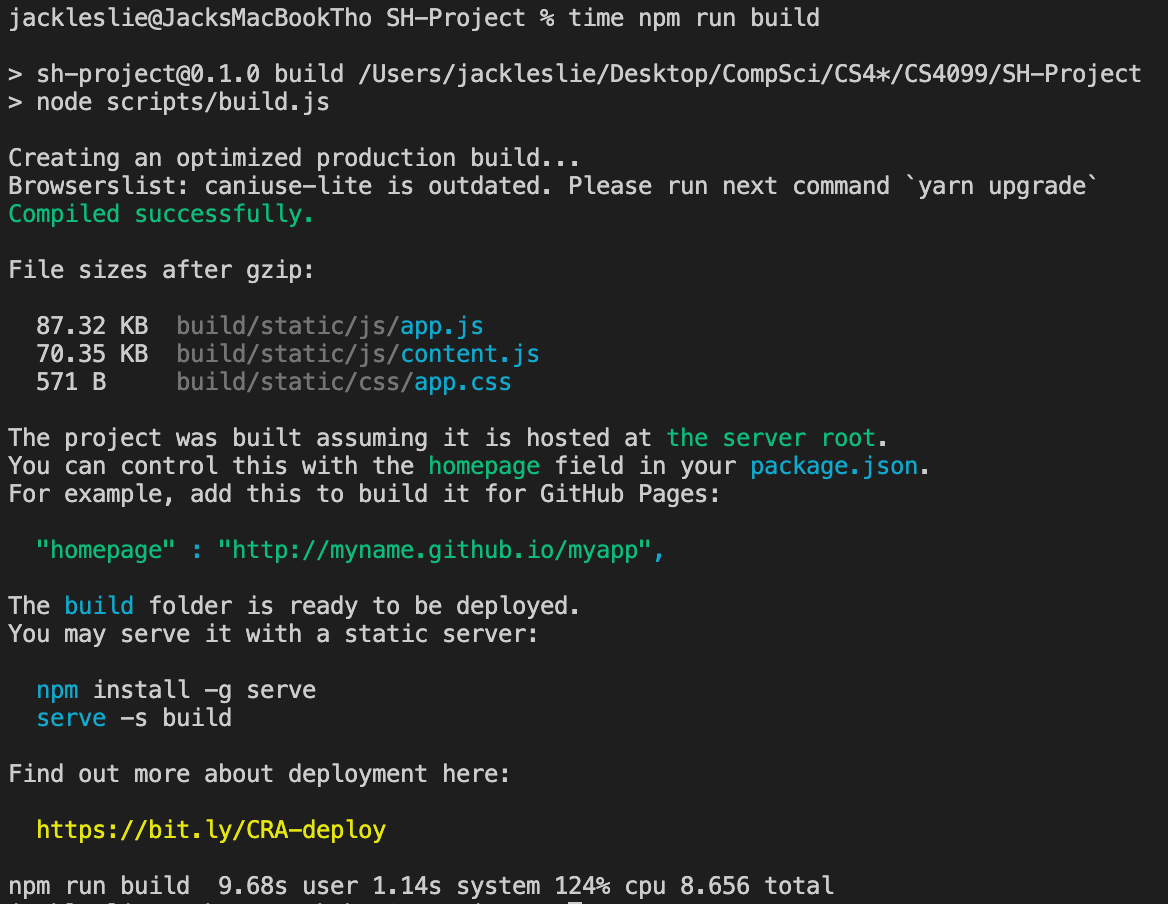This screenshot has height=904, width=1168.
Task: Click the https://bit.ly/CRA-deploy link
Action: pyautogui.click(x=211, y=830)
